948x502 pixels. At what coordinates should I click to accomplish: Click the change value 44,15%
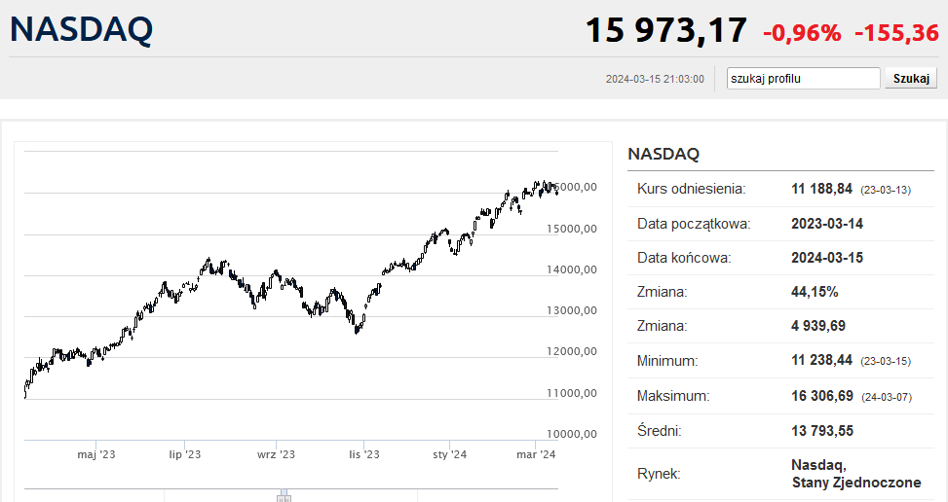[815, 292]
